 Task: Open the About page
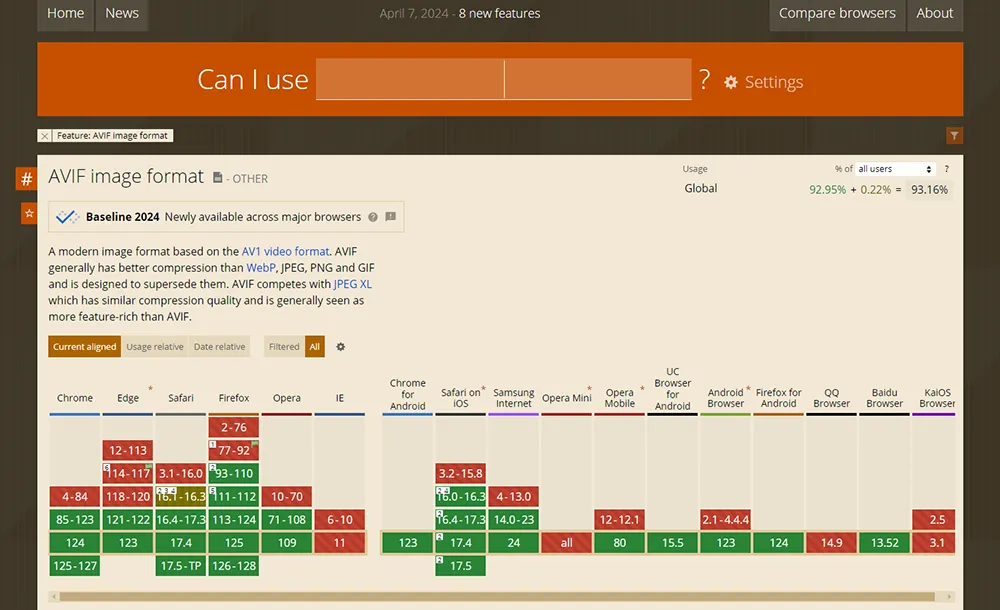click(934, 13)
